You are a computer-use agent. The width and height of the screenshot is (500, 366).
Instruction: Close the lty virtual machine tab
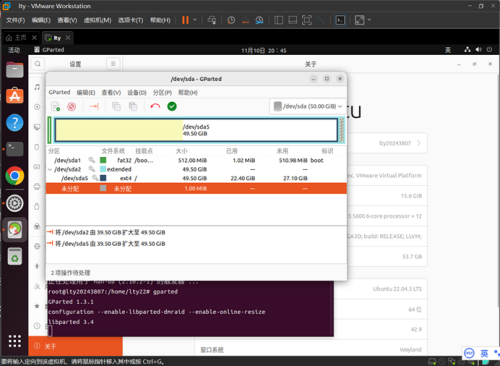point(68,38)
